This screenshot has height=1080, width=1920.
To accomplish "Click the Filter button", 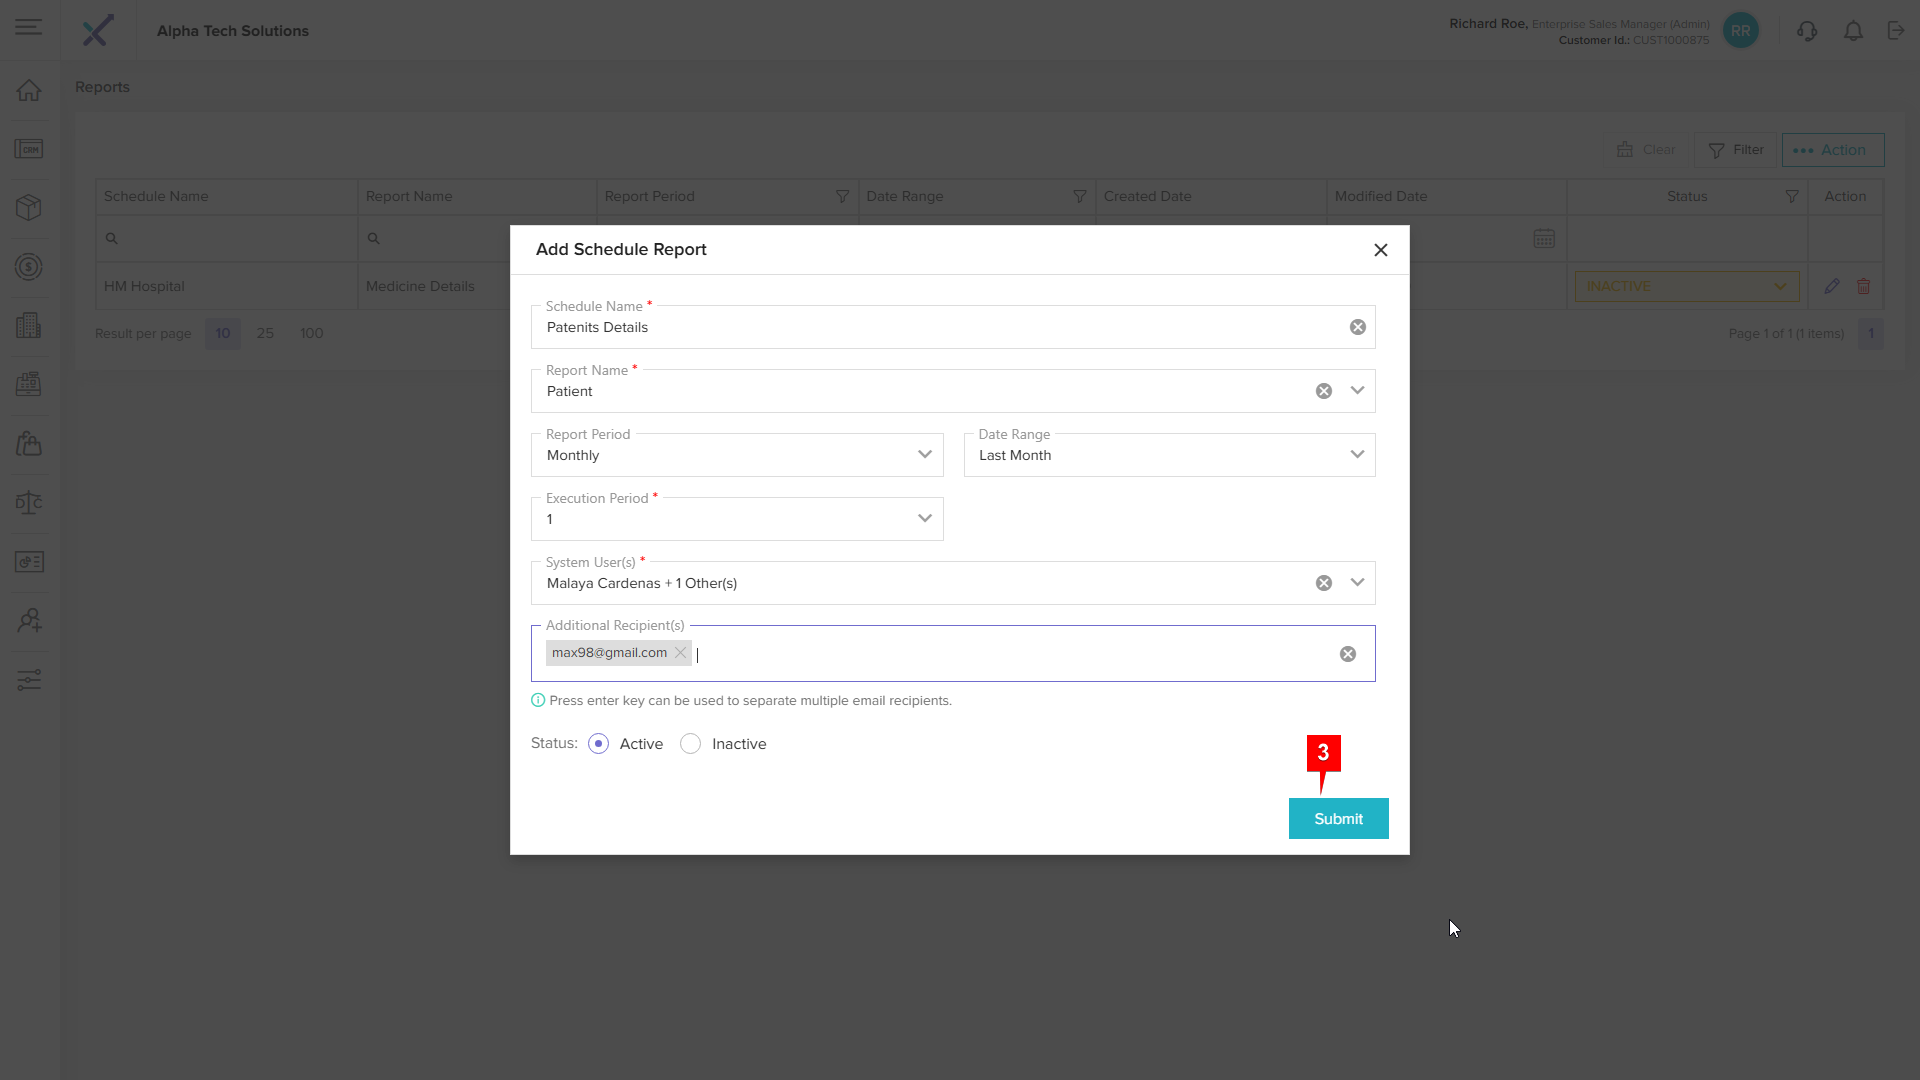I will pyautogui.click(x=1735, y=150).
